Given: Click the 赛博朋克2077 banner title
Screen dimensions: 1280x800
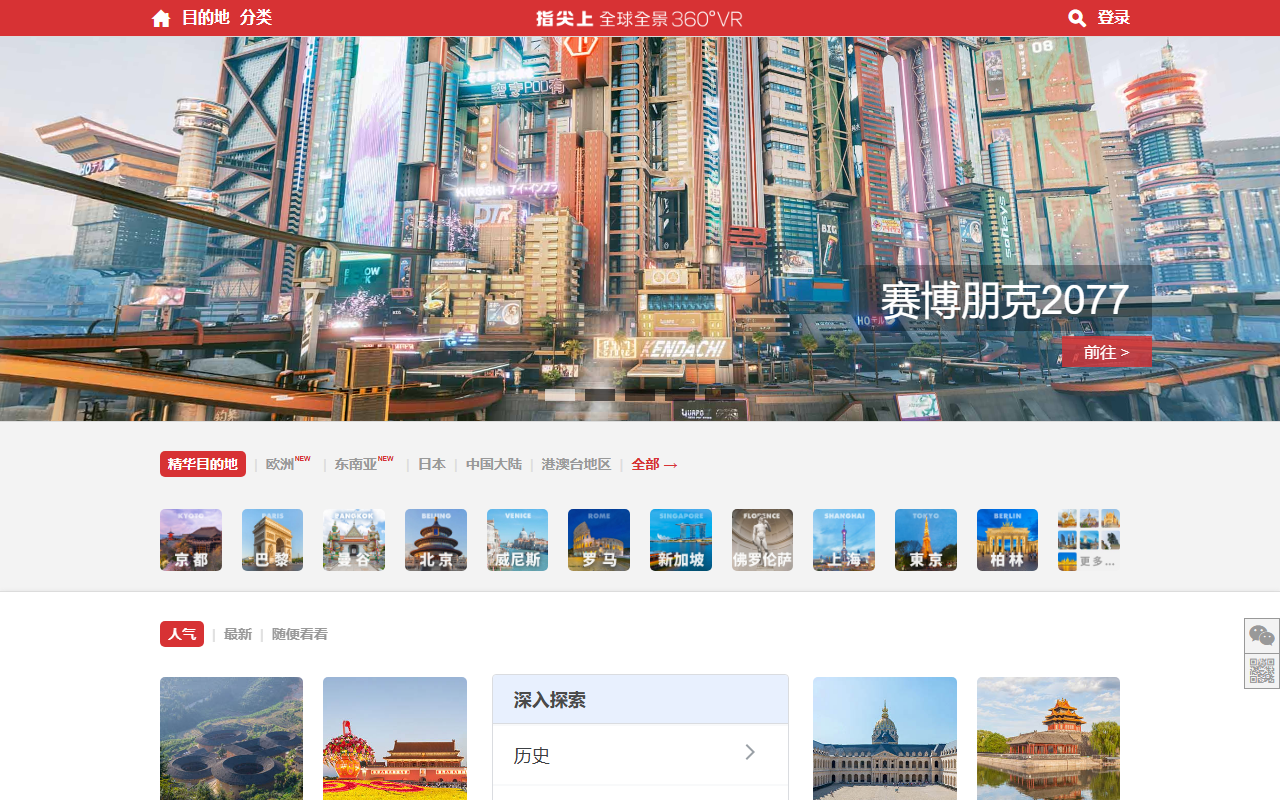Looking at the screenshot, I should tap(1004, 300).
